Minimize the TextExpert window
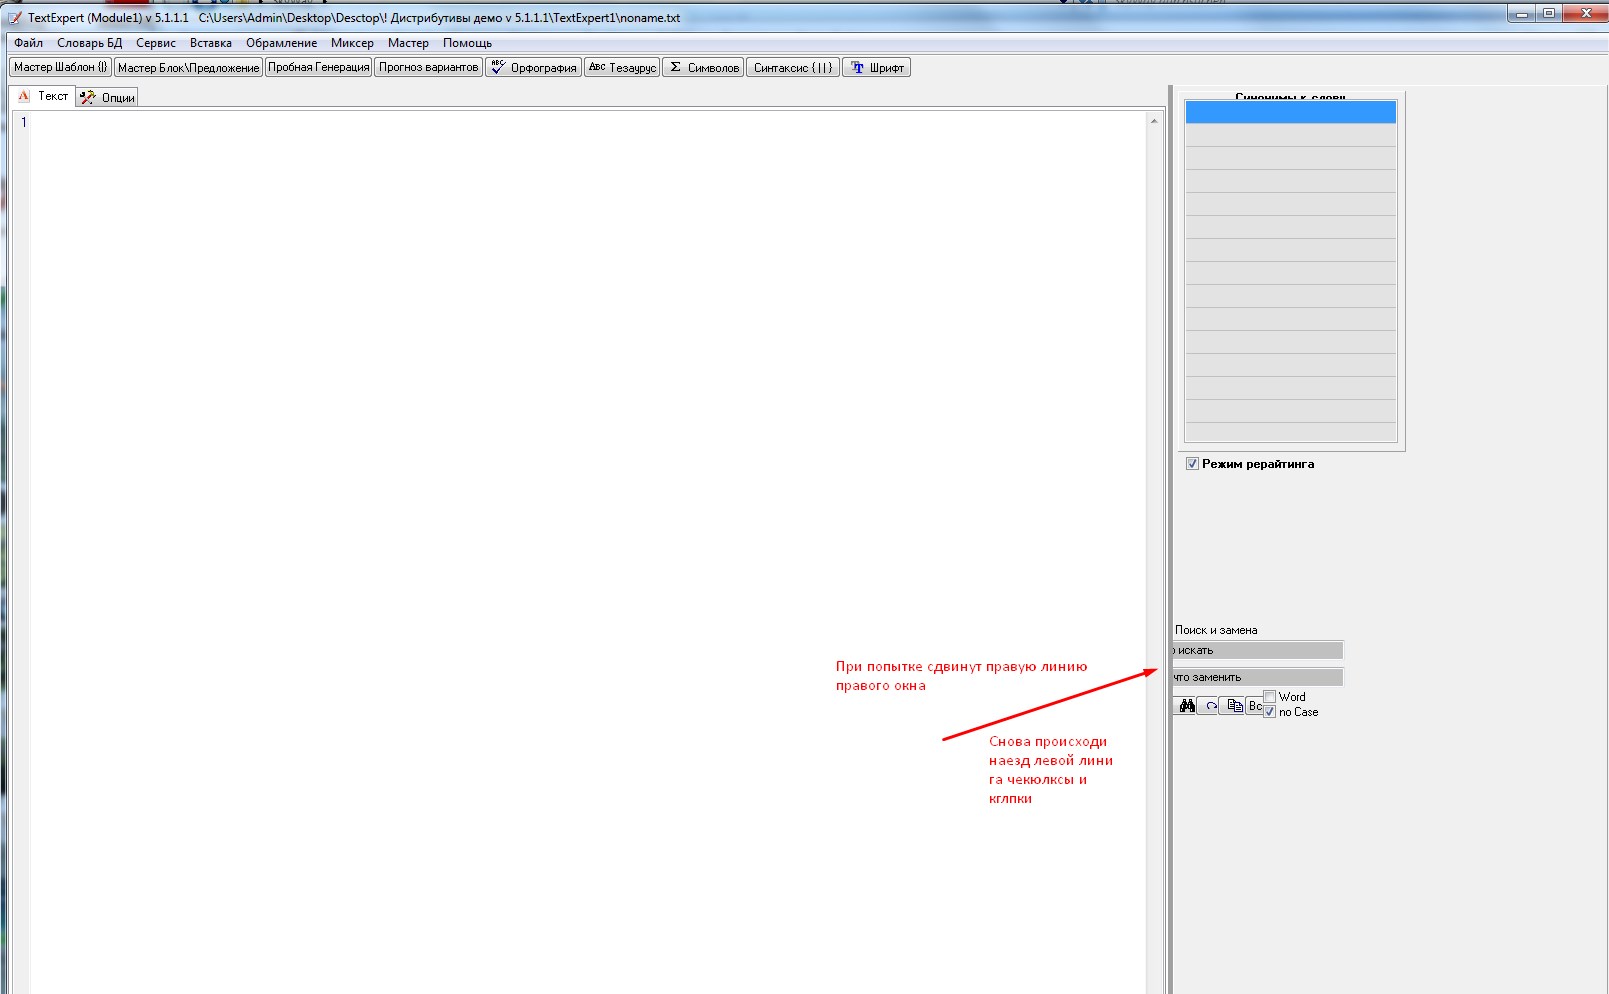The height and width of the screenshot is (994, 1609). pyautogui.click(x=1522, y=14)
